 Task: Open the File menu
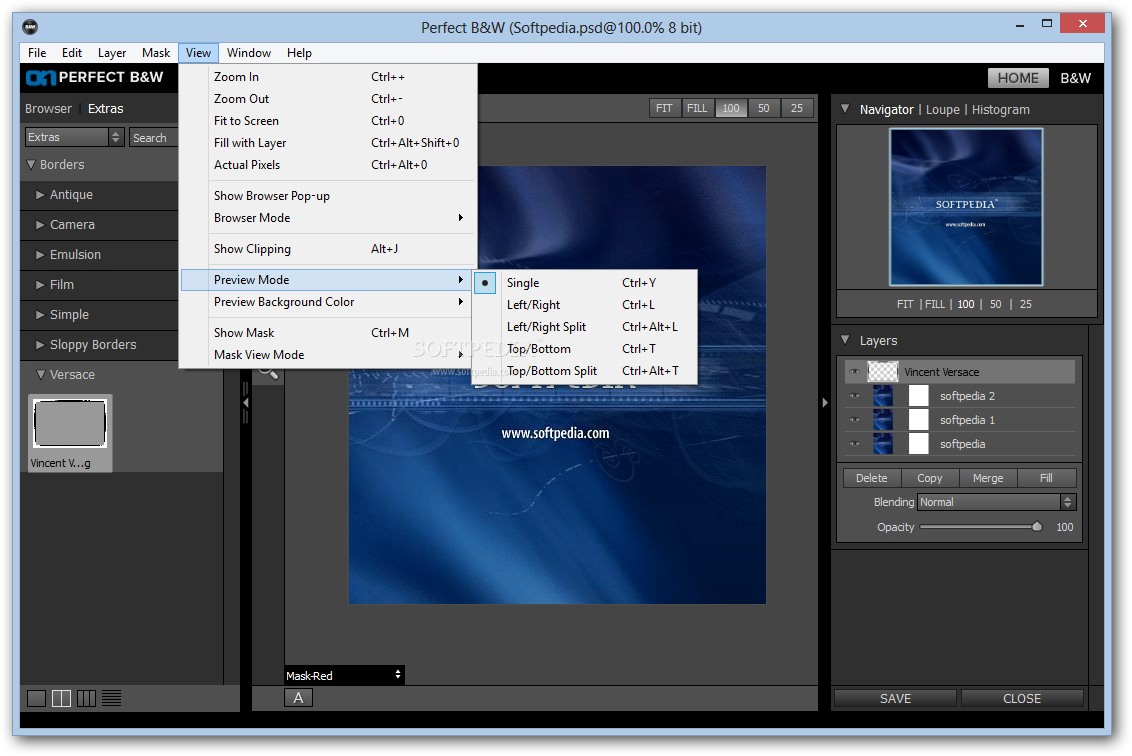tap(37, 53)
